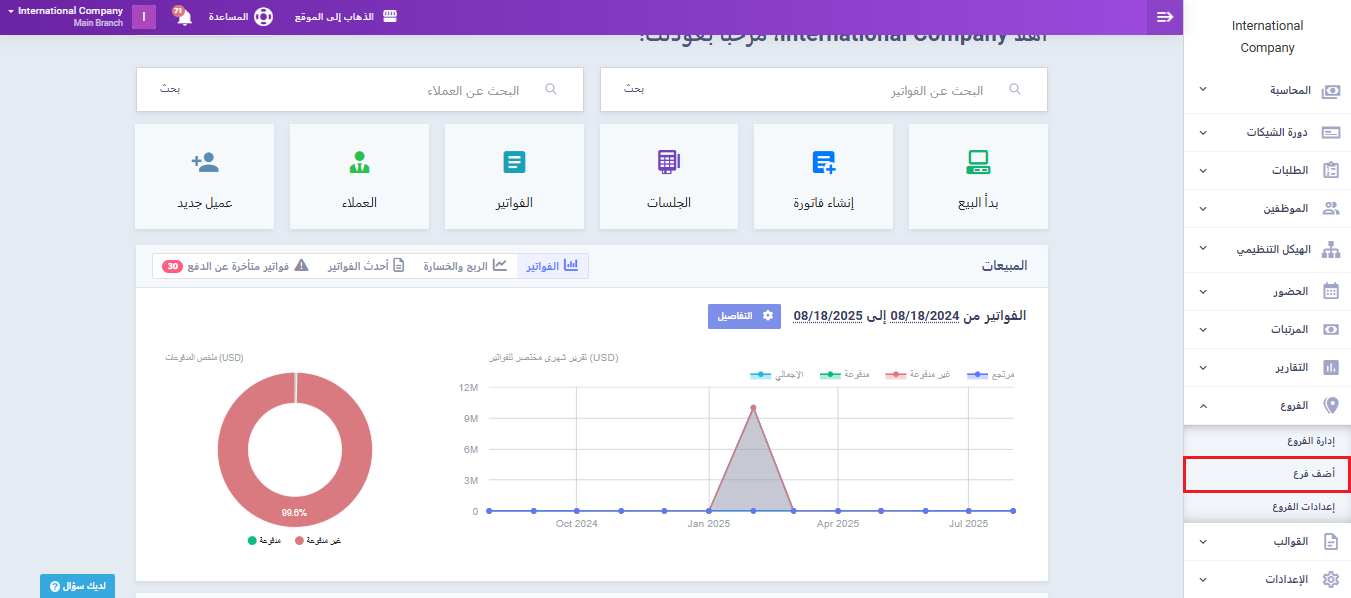Collapse the Branches (الفروع) sidebar section
1351x598 pixels.
click(x=1267, y=406)
